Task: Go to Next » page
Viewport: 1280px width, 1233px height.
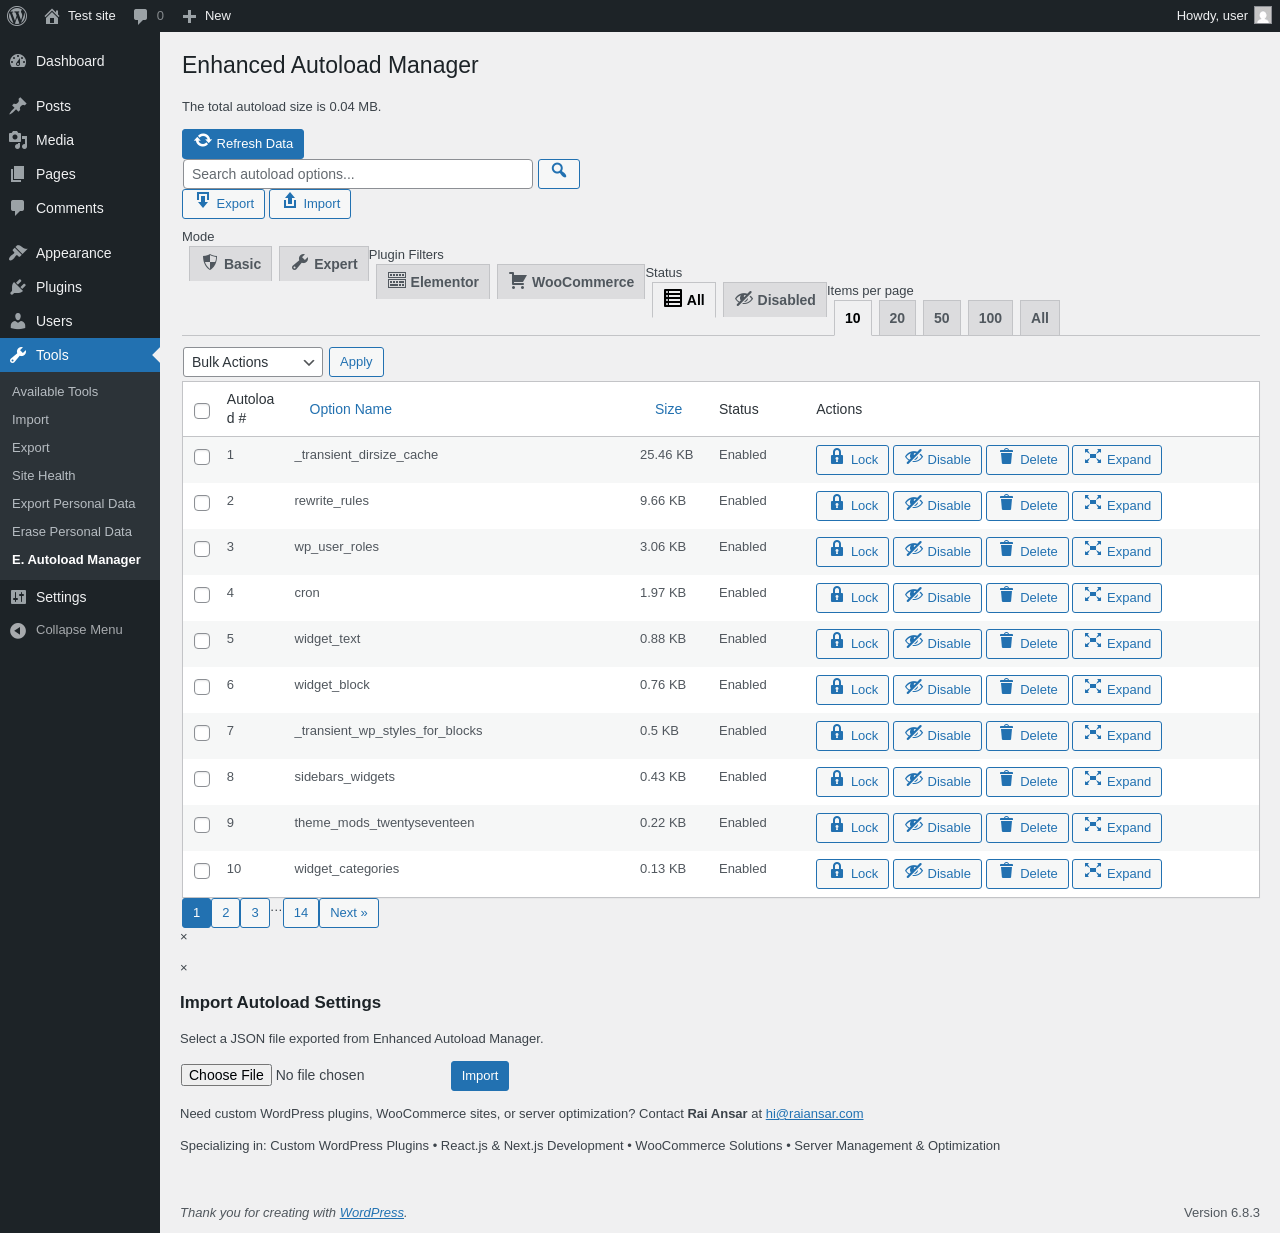Action: (349, 913)
